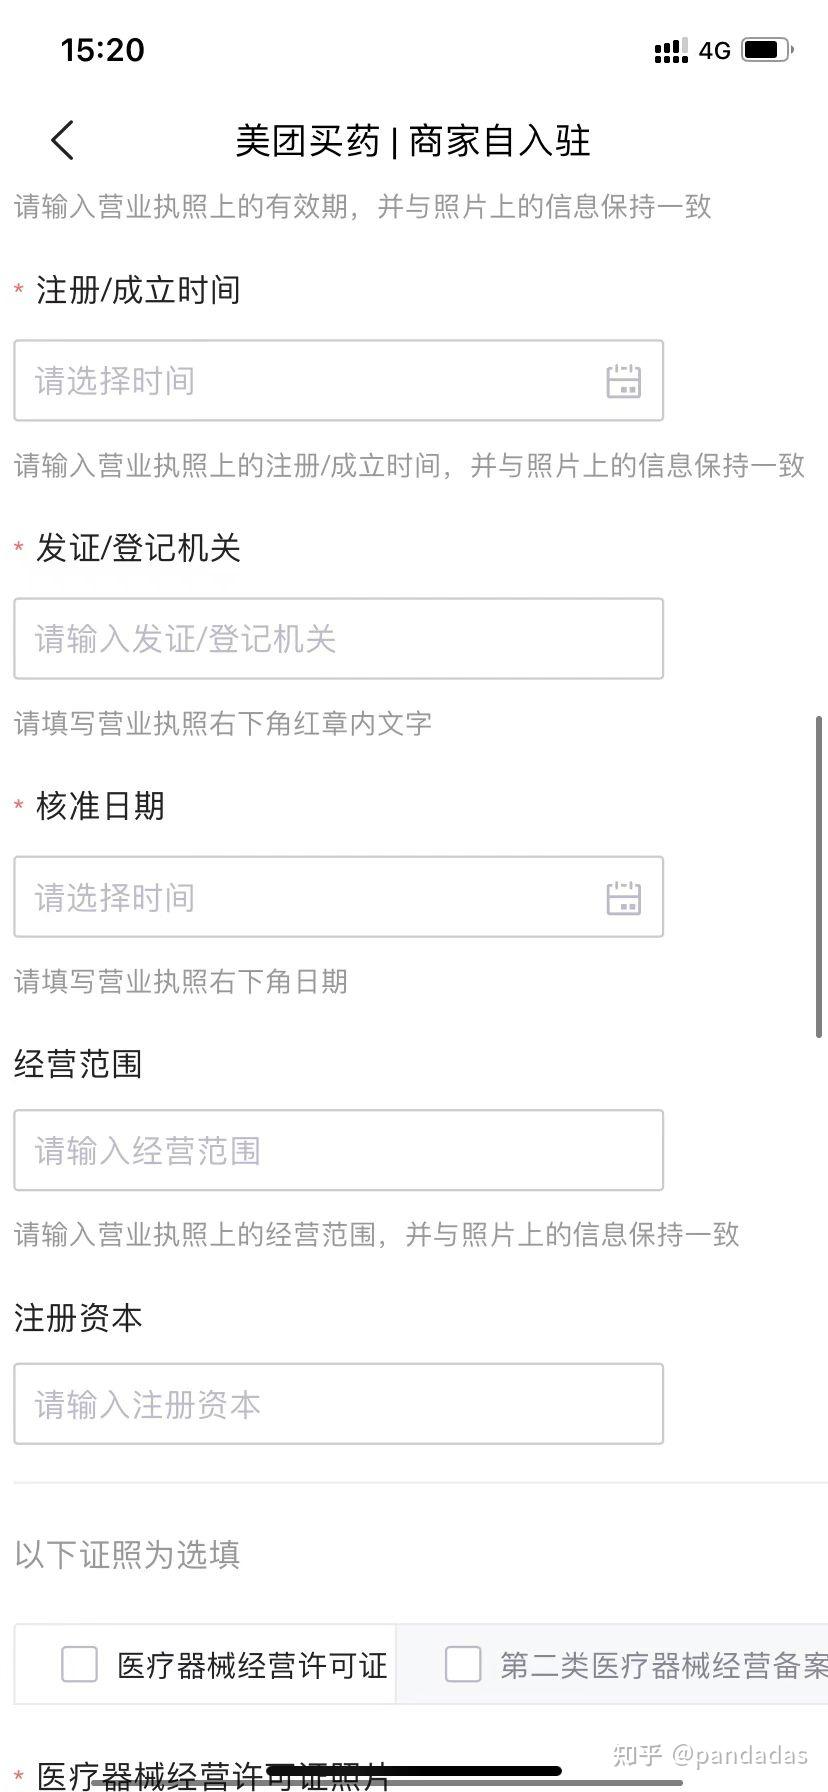Tap the 以下证照为选填 section heading

pyautogui.click(x=127, y=1555)
